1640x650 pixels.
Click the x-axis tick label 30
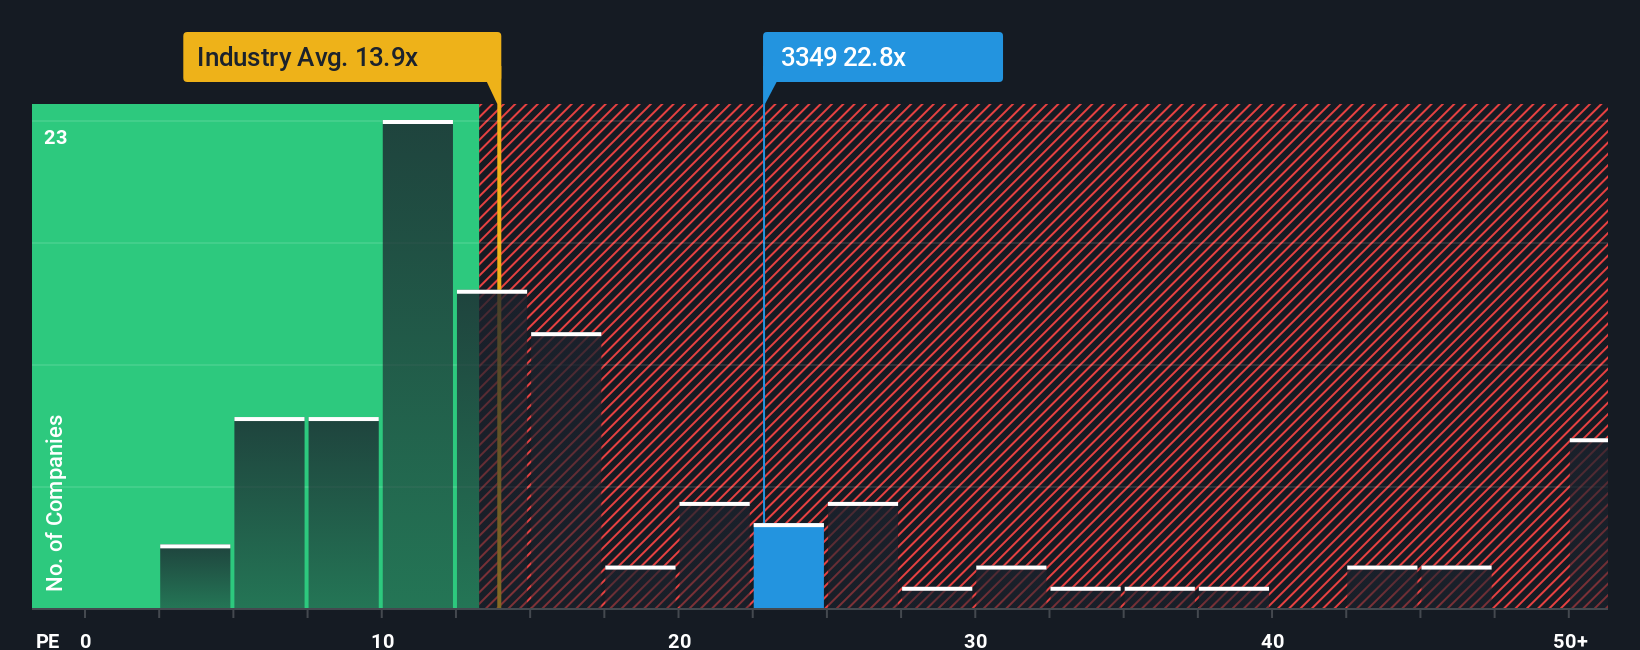[976, 640]
